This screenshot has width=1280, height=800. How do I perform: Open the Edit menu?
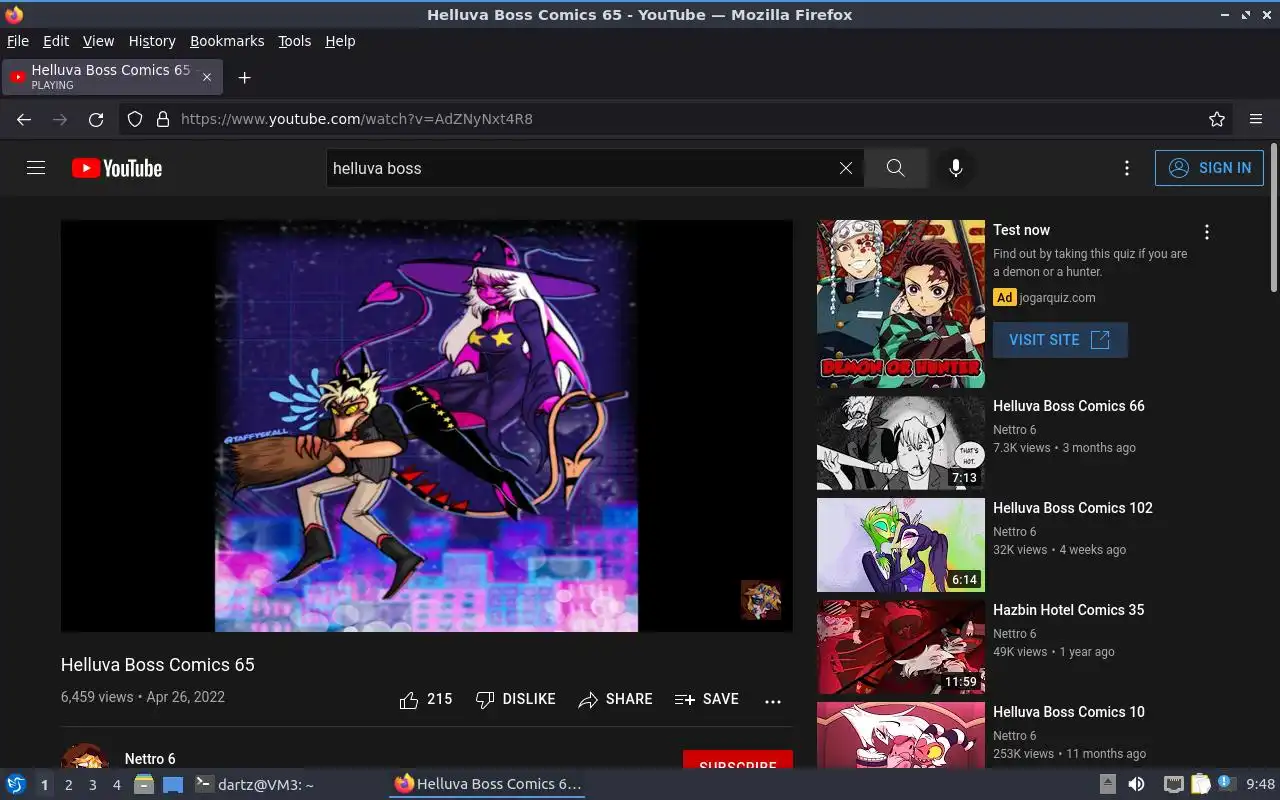coord(56,41)
